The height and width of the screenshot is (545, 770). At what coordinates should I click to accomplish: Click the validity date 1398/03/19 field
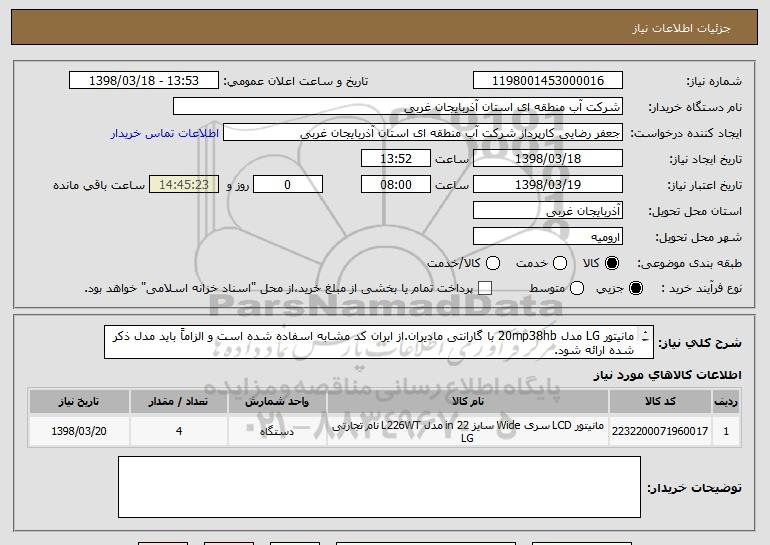coord(548,185)
